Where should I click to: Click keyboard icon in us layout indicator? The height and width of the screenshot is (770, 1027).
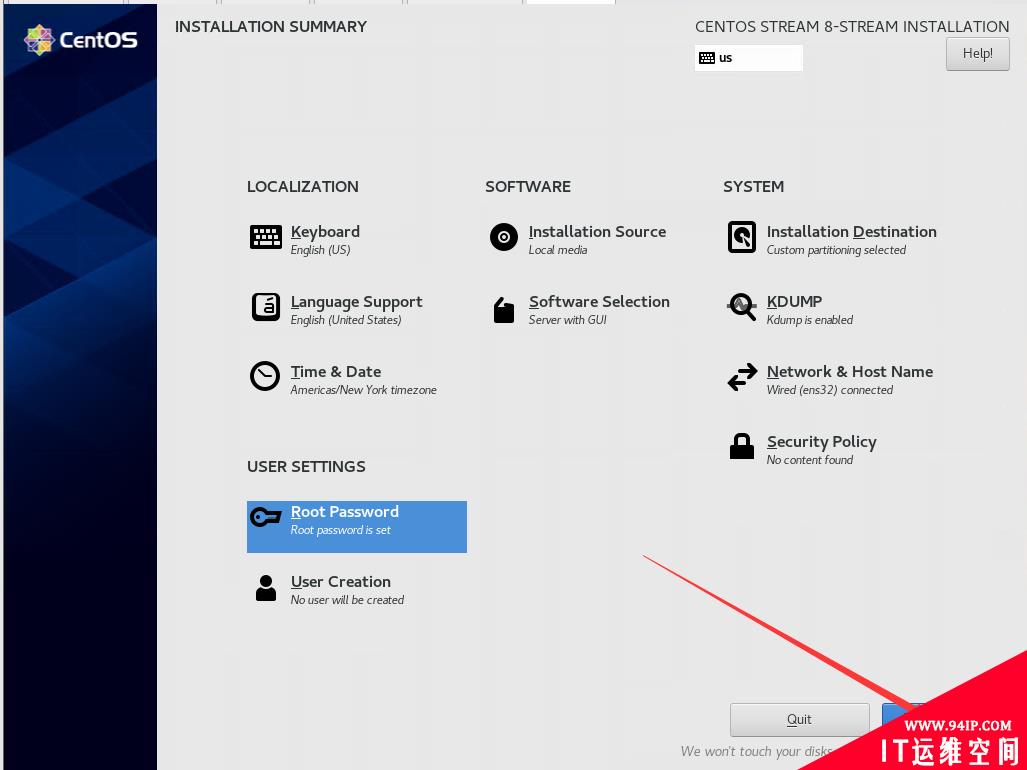[x=707, y=58]
